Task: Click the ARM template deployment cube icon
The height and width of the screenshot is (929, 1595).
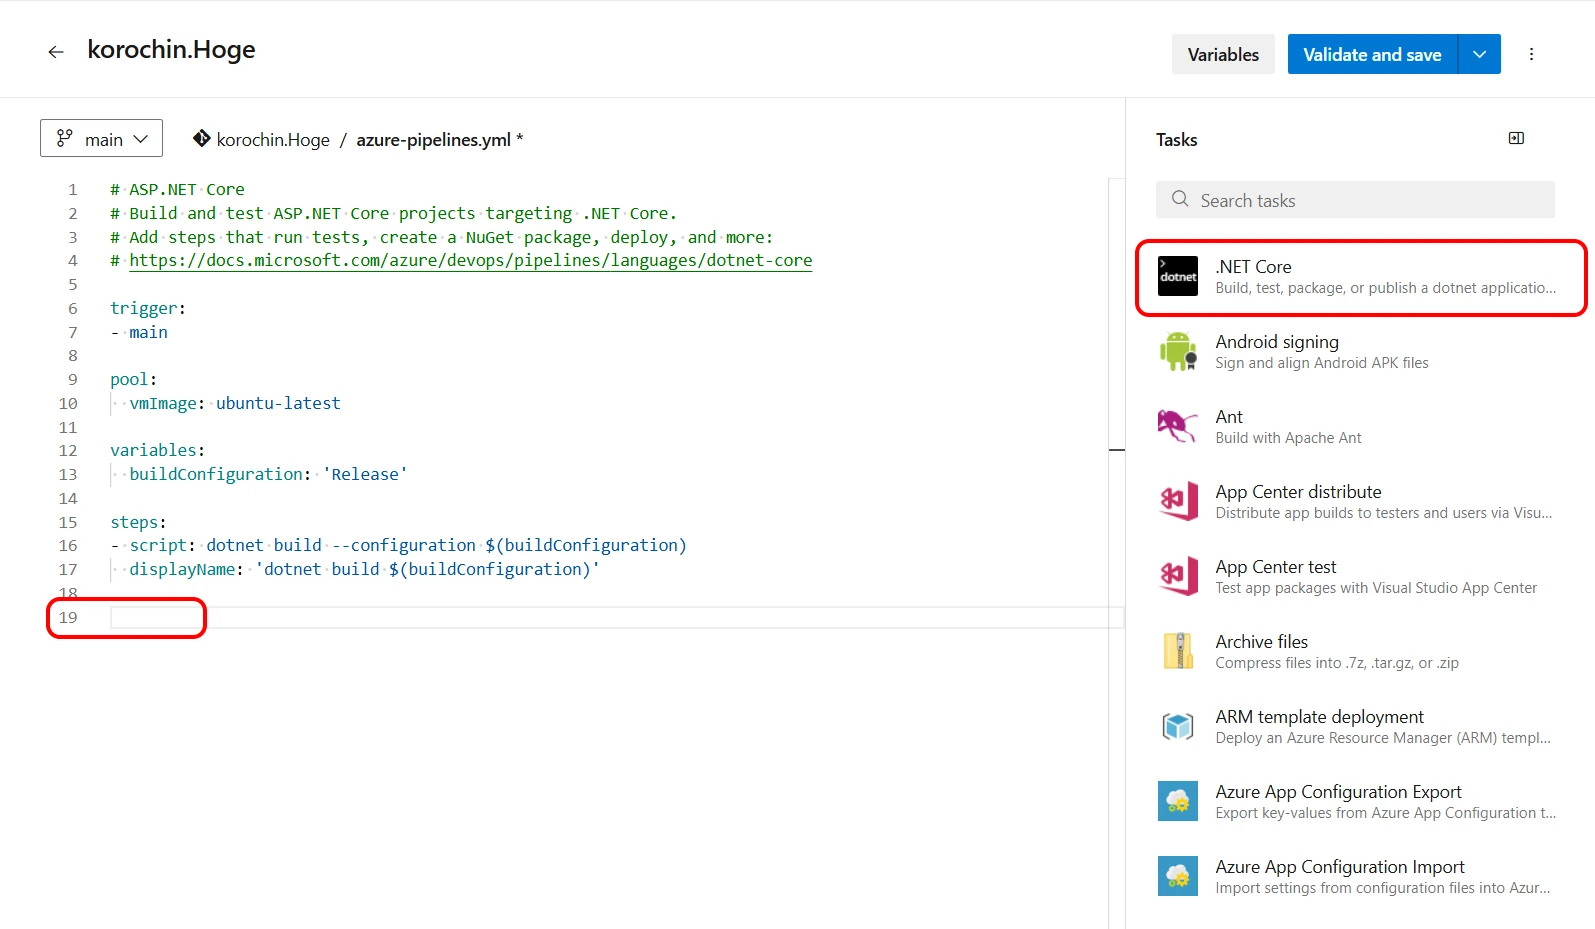Action: click(1177, 727)
